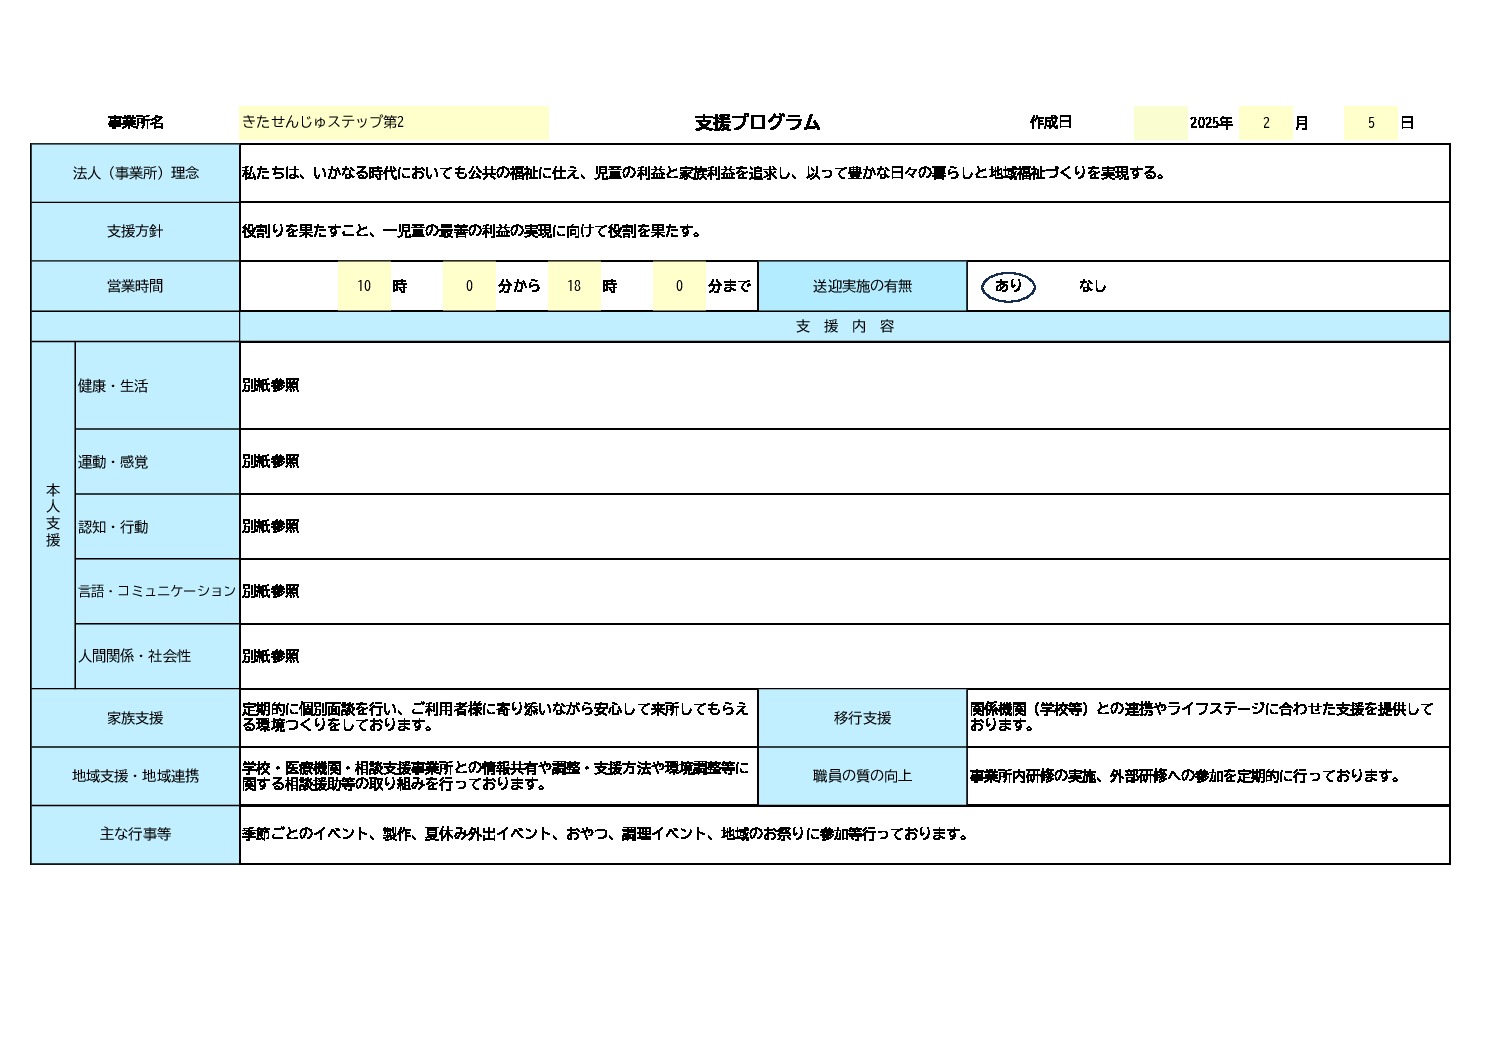The height and width of the screenshot is (1058, 1497).
Task: Select the なし option for transportation
Action: (1091, 286)
